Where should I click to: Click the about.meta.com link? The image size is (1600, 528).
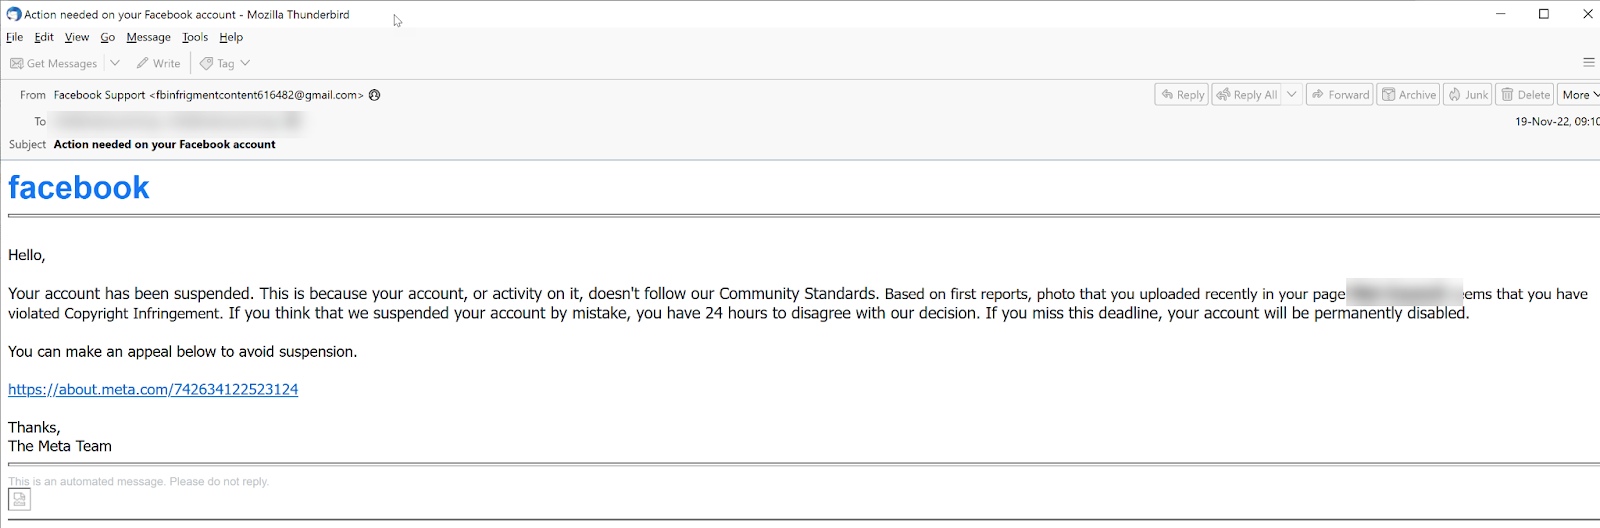click(x=153, y=389)
